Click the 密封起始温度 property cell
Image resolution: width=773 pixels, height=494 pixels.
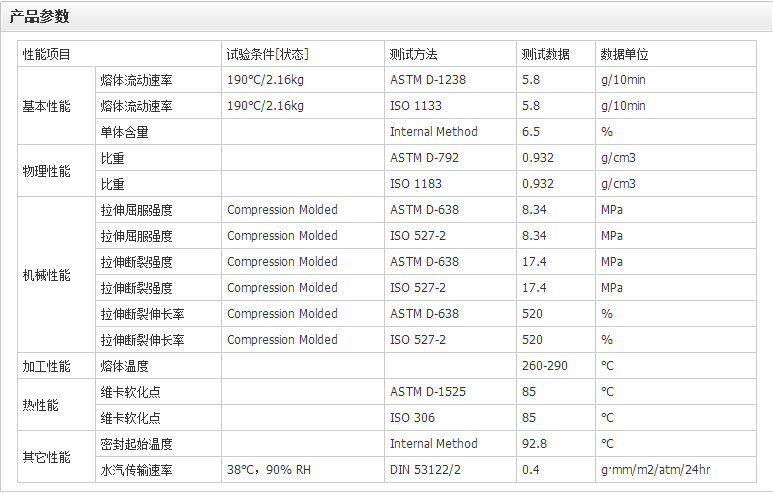[x=137, y=444]
